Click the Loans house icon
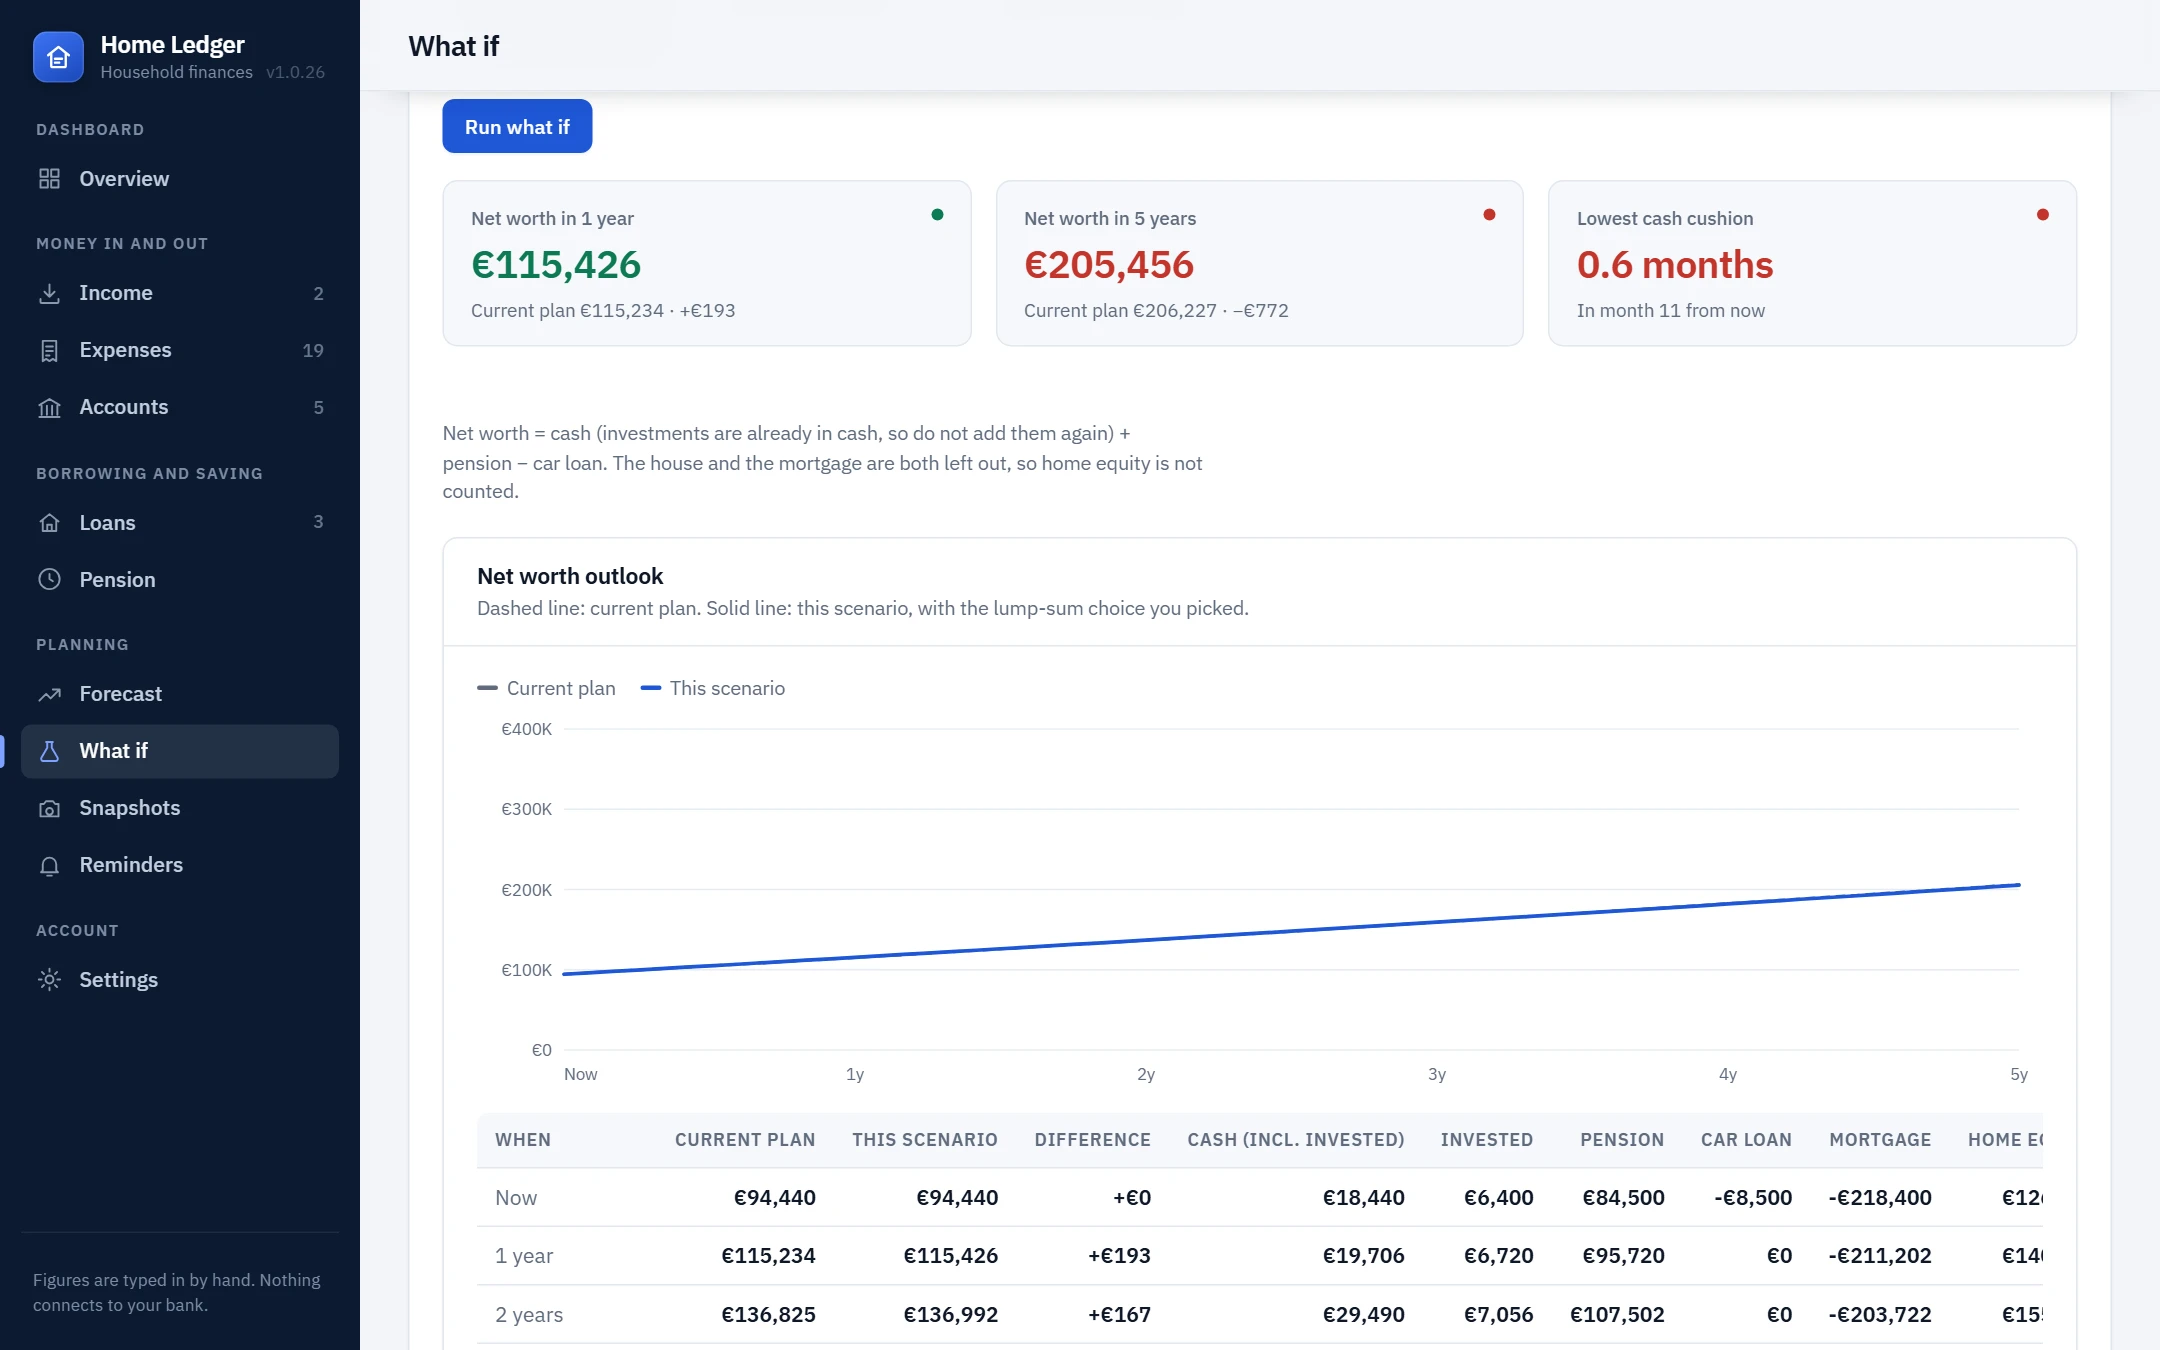This screenshot has height=1350, width=2160. point(49,522)
